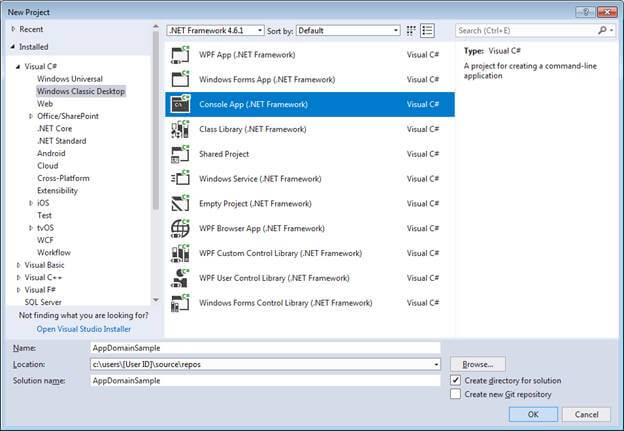The image size is (624, 431).
Task: Select the Cloud category
Action: coord(48,166)
